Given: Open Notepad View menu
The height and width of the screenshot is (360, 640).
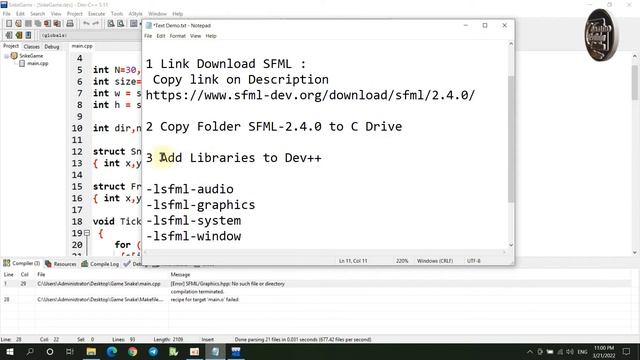Looking at the screenshot, I should click(196, 36).
